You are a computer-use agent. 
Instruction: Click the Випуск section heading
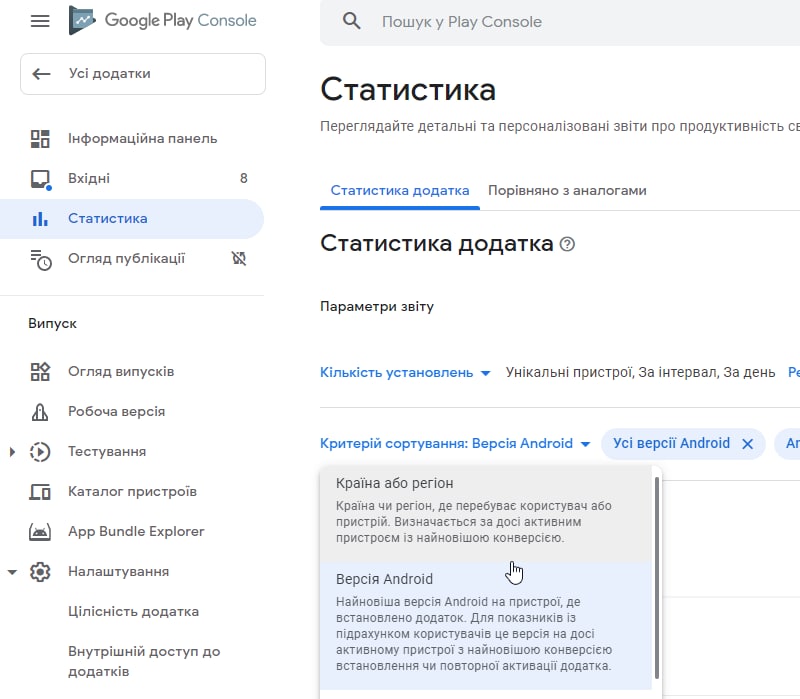click(x=53, y=324)
